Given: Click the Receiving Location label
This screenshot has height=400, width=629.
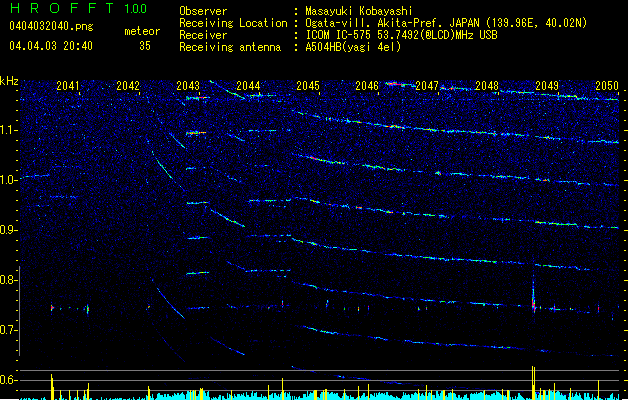Looking at the screenshot, I should 233,23.
